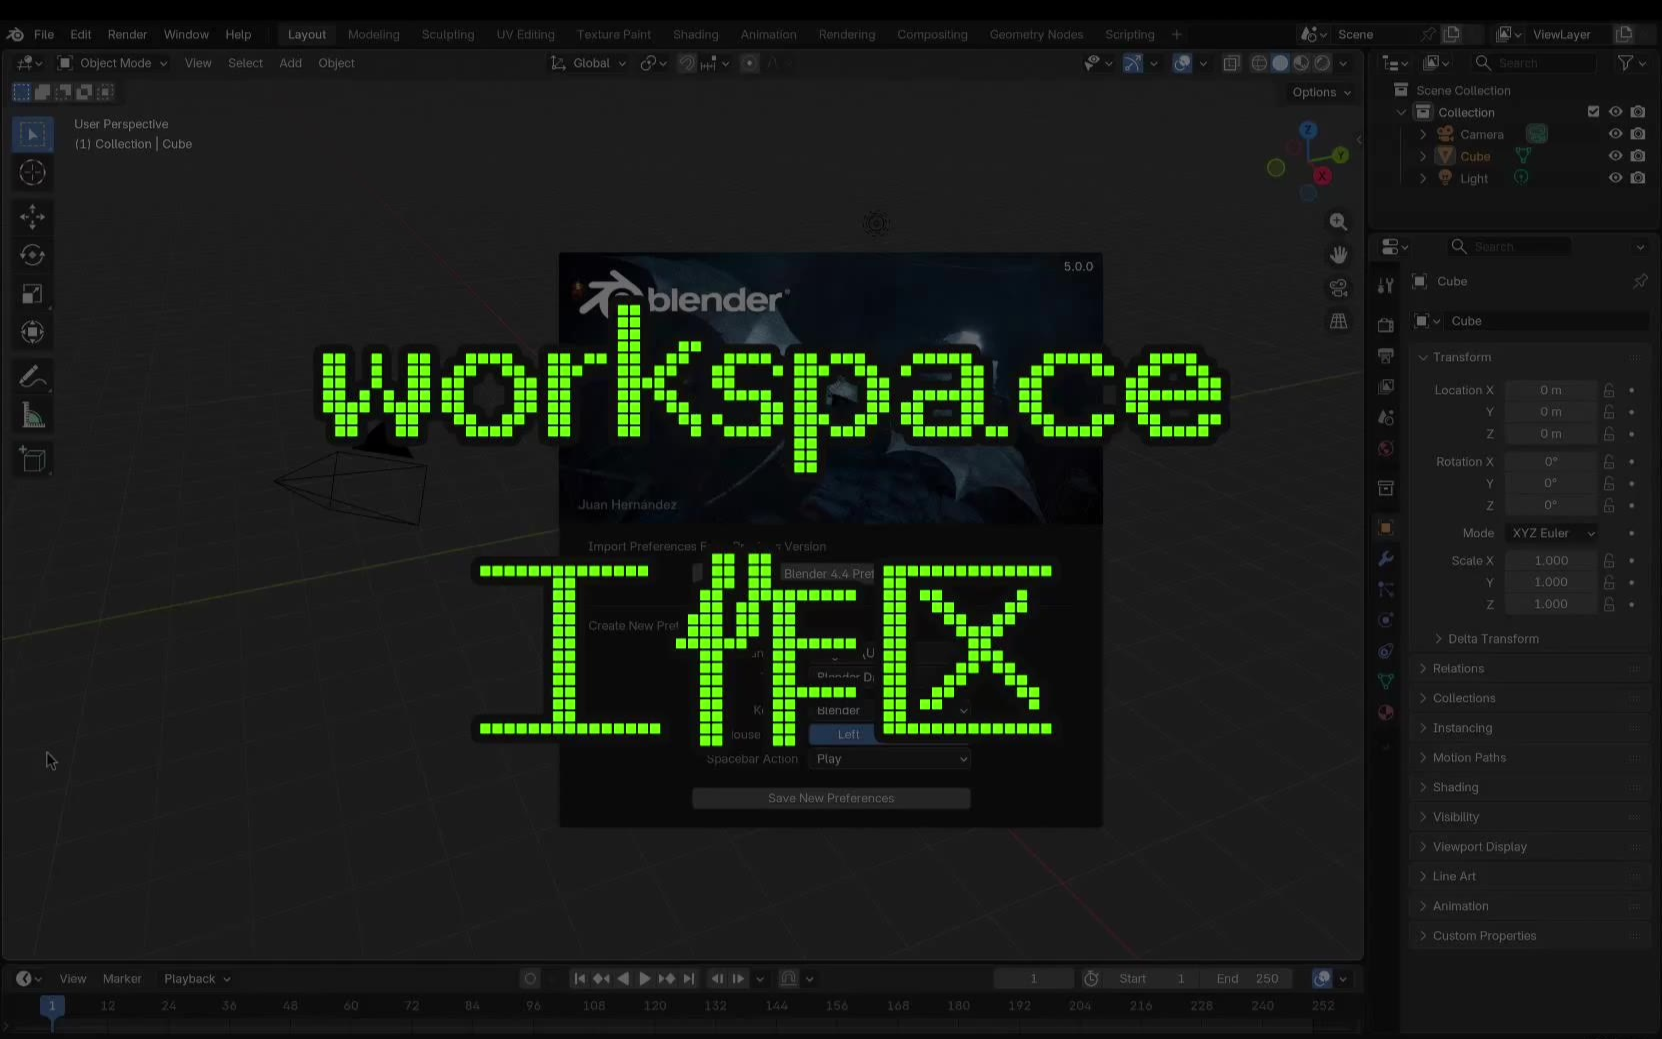Switch perspective/orthographic view with grid icon
The width and height of the screenshot is (1662, 1039).
1338,321
